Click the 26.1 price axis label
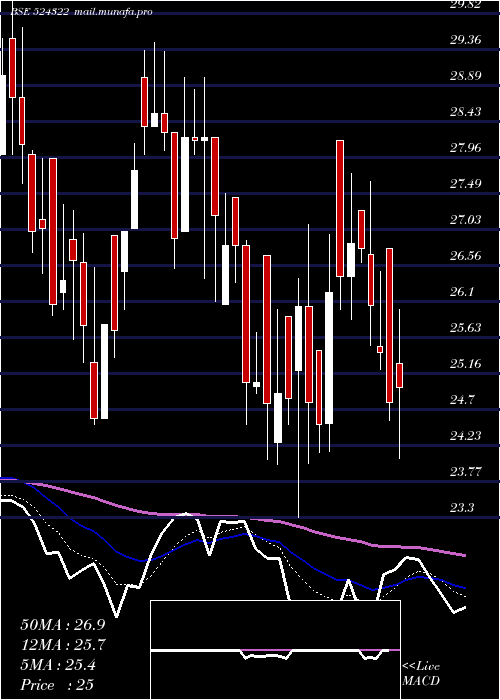The width and height of the screenshot is (500, 700). pos(462,292)
